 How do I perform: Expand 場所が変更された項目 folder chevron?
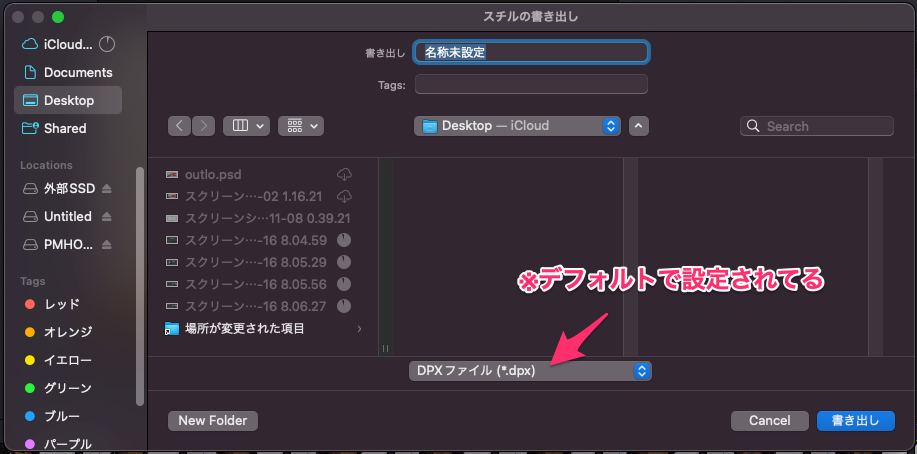click(359, 329)
